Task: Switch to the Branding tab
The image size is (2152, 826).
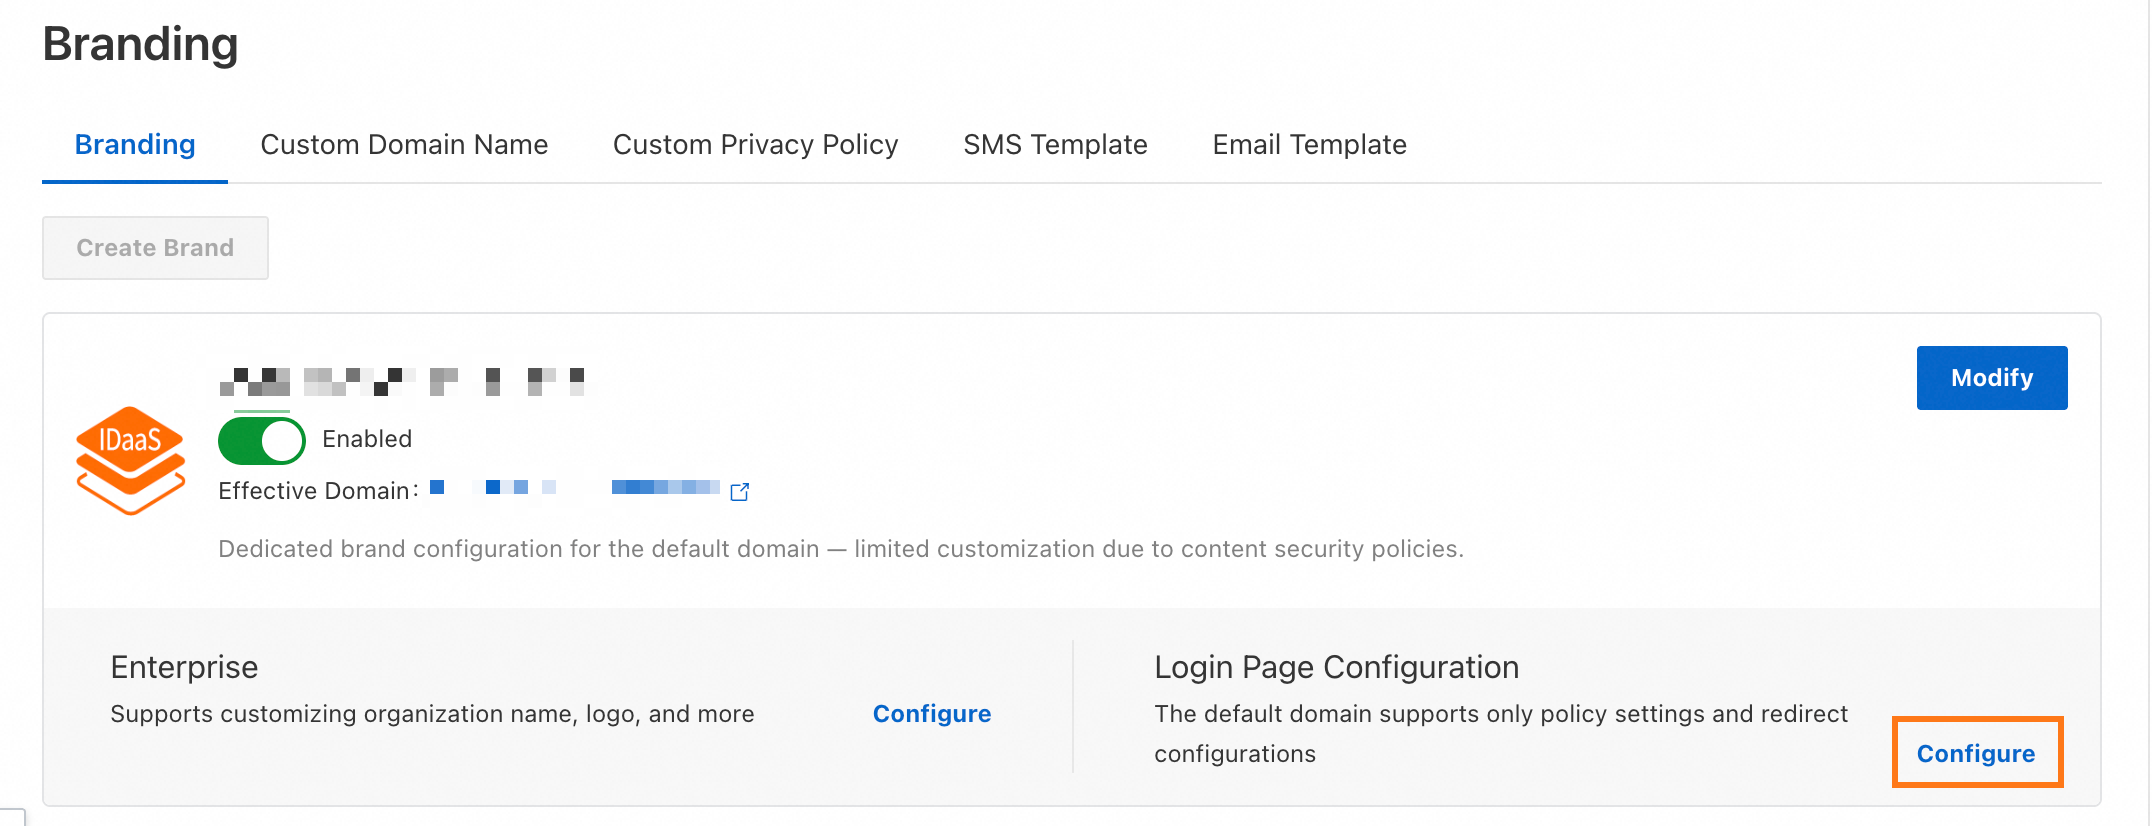Action: click(x=135, y=145)
